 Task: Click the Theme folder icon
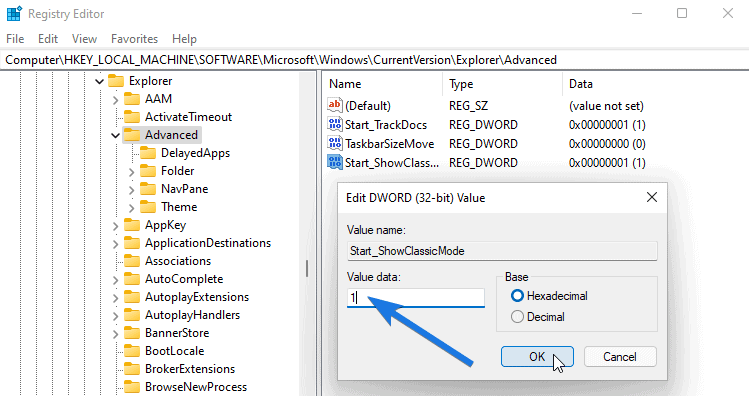pos(148,207)
